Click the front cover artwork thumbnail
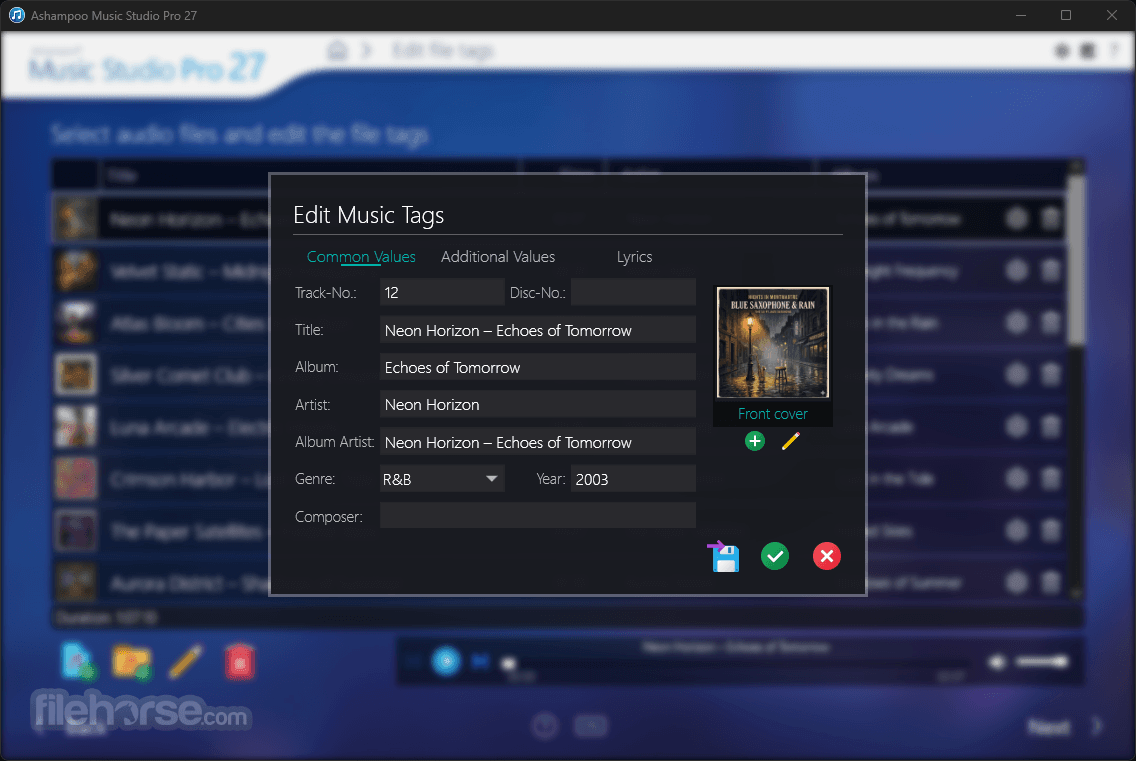 tap(772, 342)
